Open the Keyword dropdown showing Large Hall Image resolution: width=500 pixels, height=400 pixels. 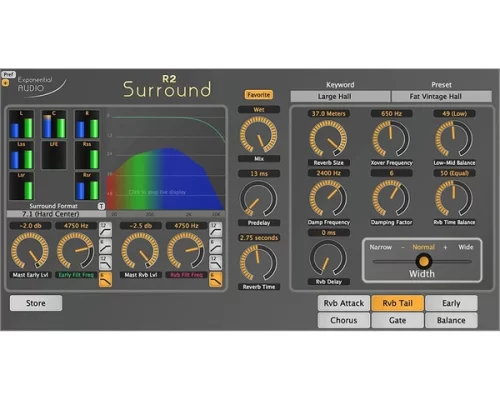[x=340, y=96]
